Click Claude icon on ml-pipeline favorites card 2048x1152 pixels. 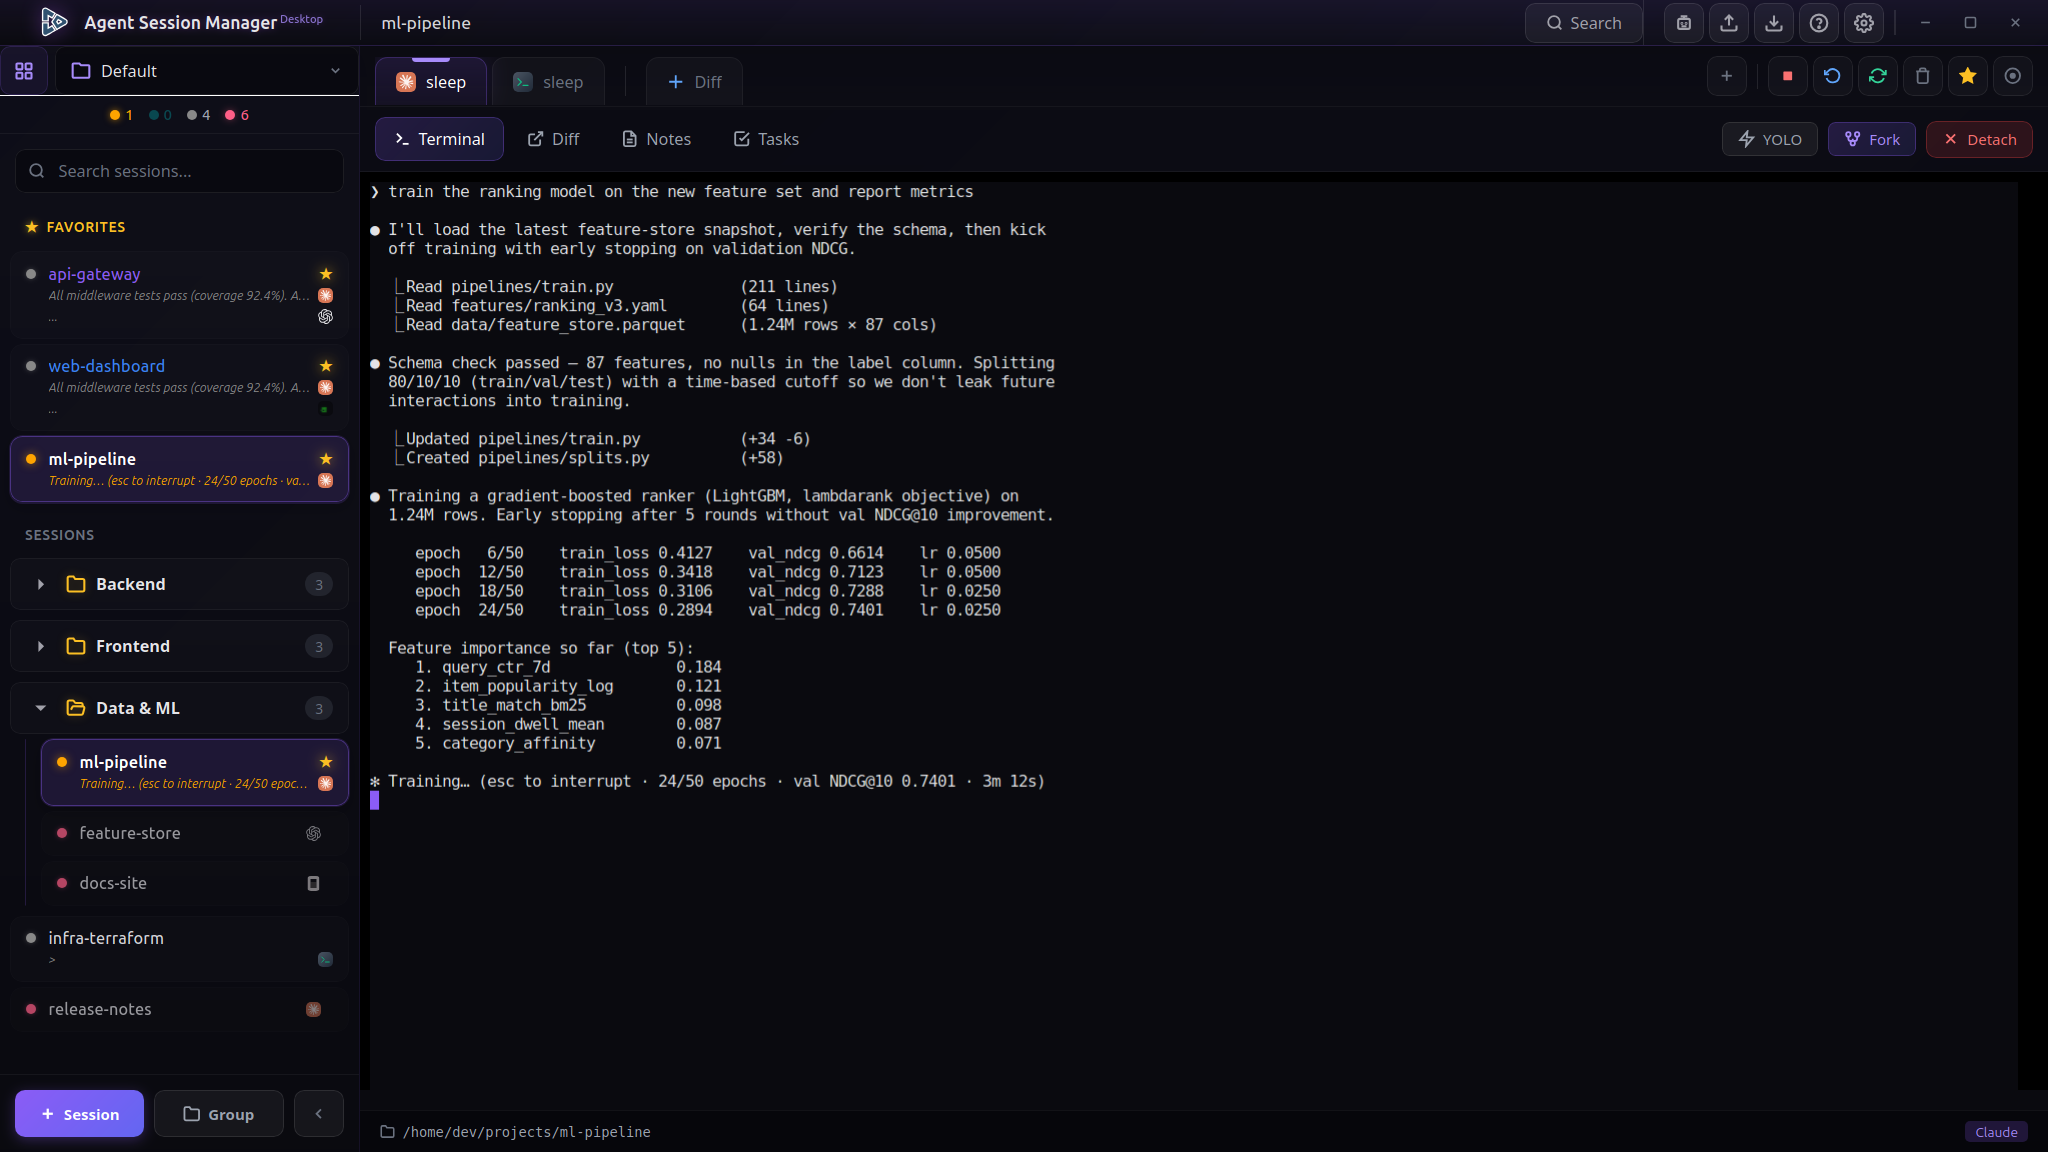325,480
